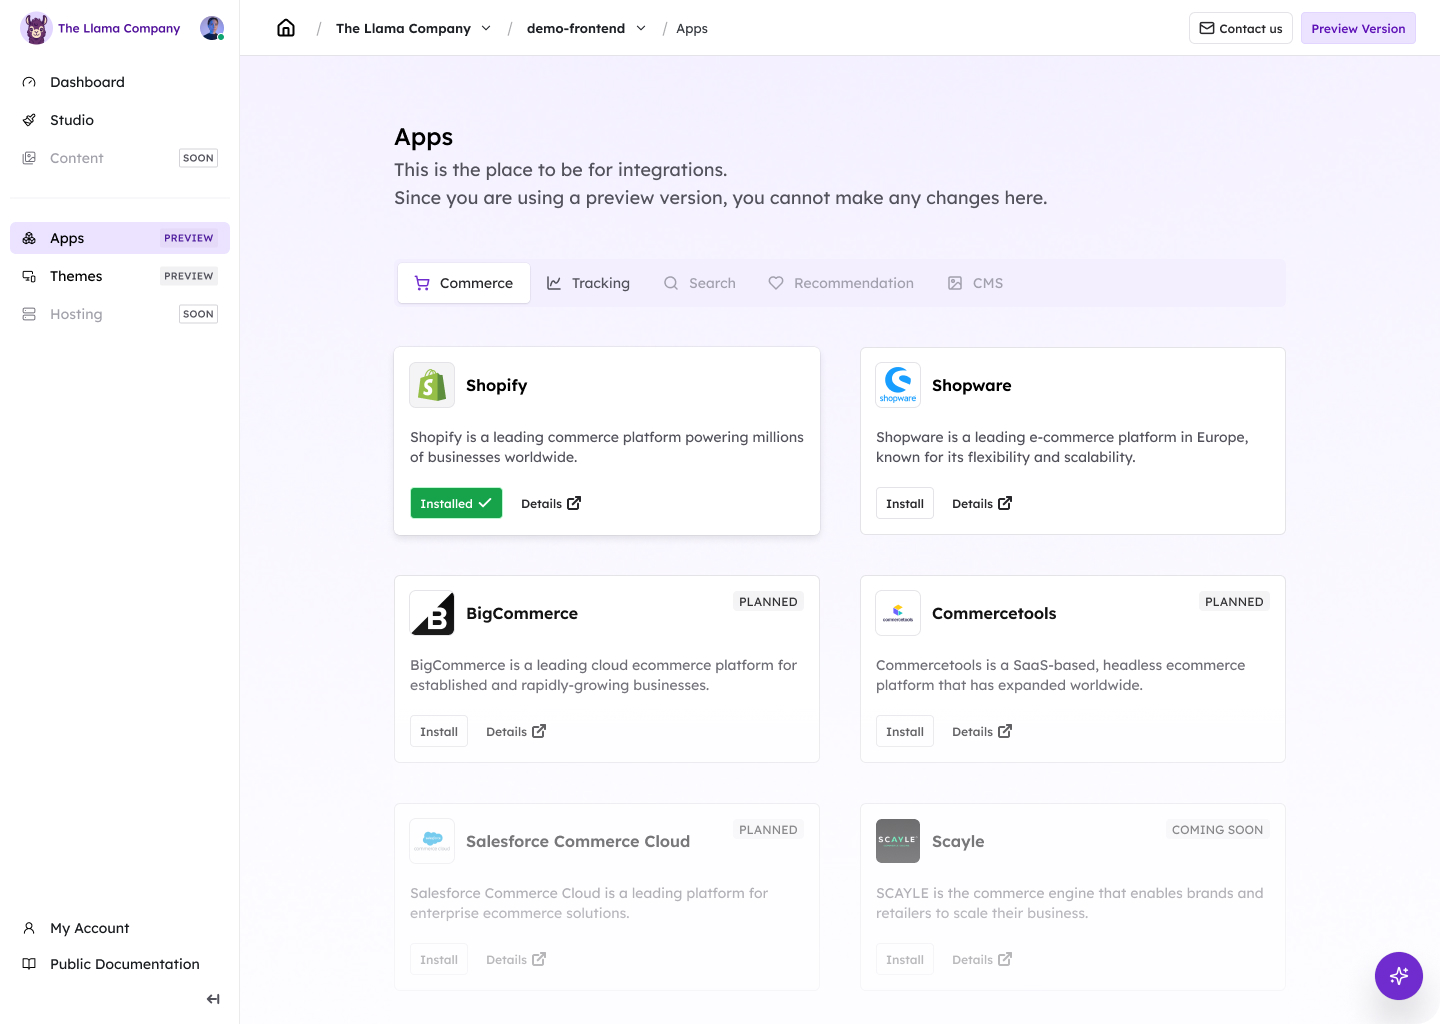Open the floating sparkle assistant button
This screenshot has height=1024, width=1440.
(x=1398, y=976)
